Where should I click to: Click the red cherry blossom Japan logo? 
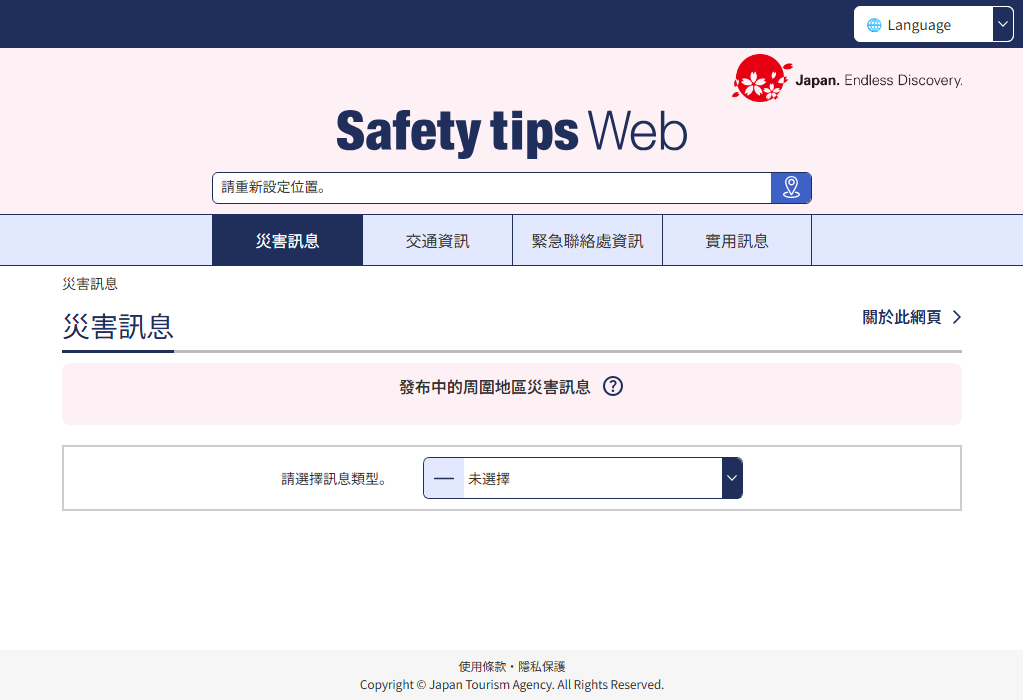[762, 78]
